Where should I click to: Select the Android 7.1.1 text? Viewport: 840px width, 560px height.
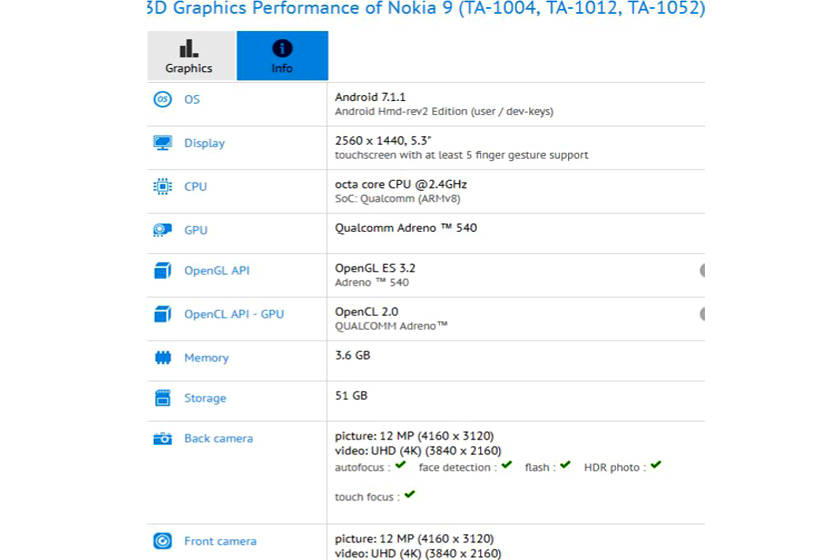coord(370,97)
